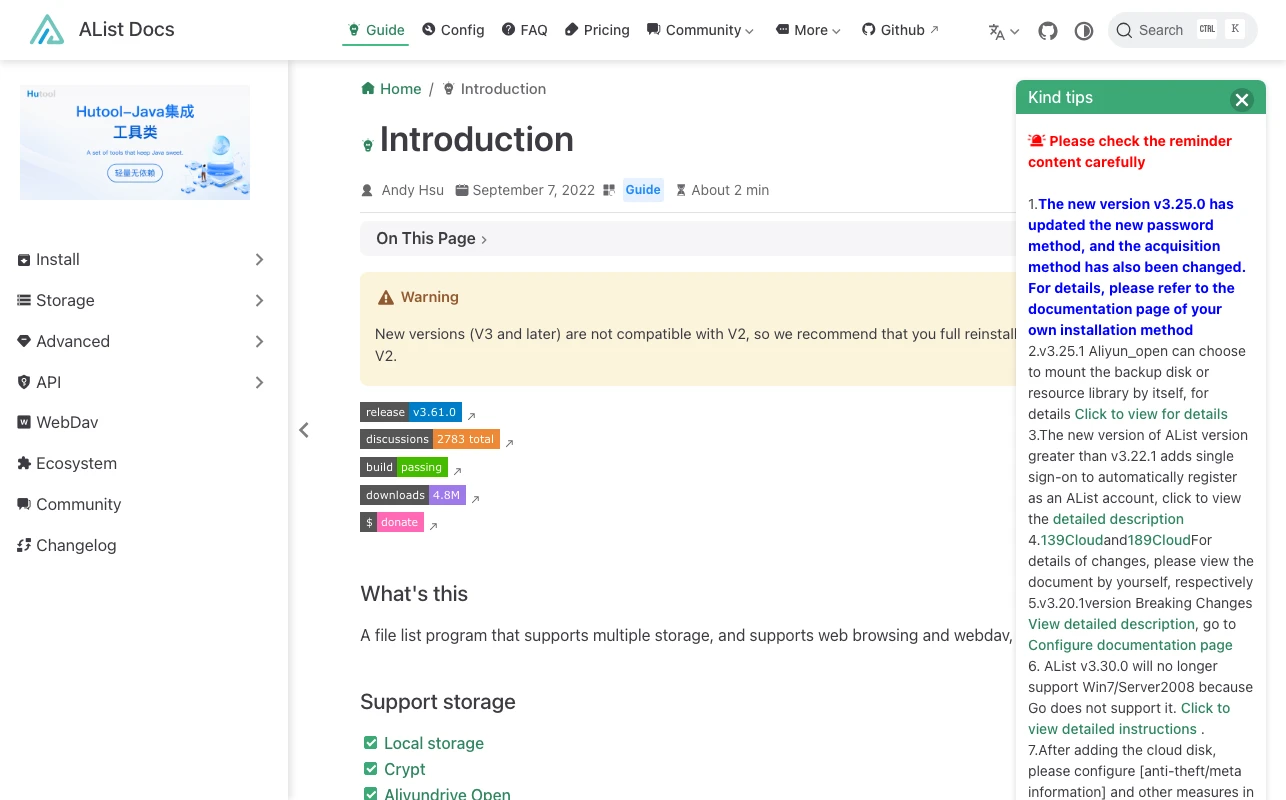The height and width of the screenshot is (800, 1286).
Task: Open the Github external nav link
Action: (900, 30)
